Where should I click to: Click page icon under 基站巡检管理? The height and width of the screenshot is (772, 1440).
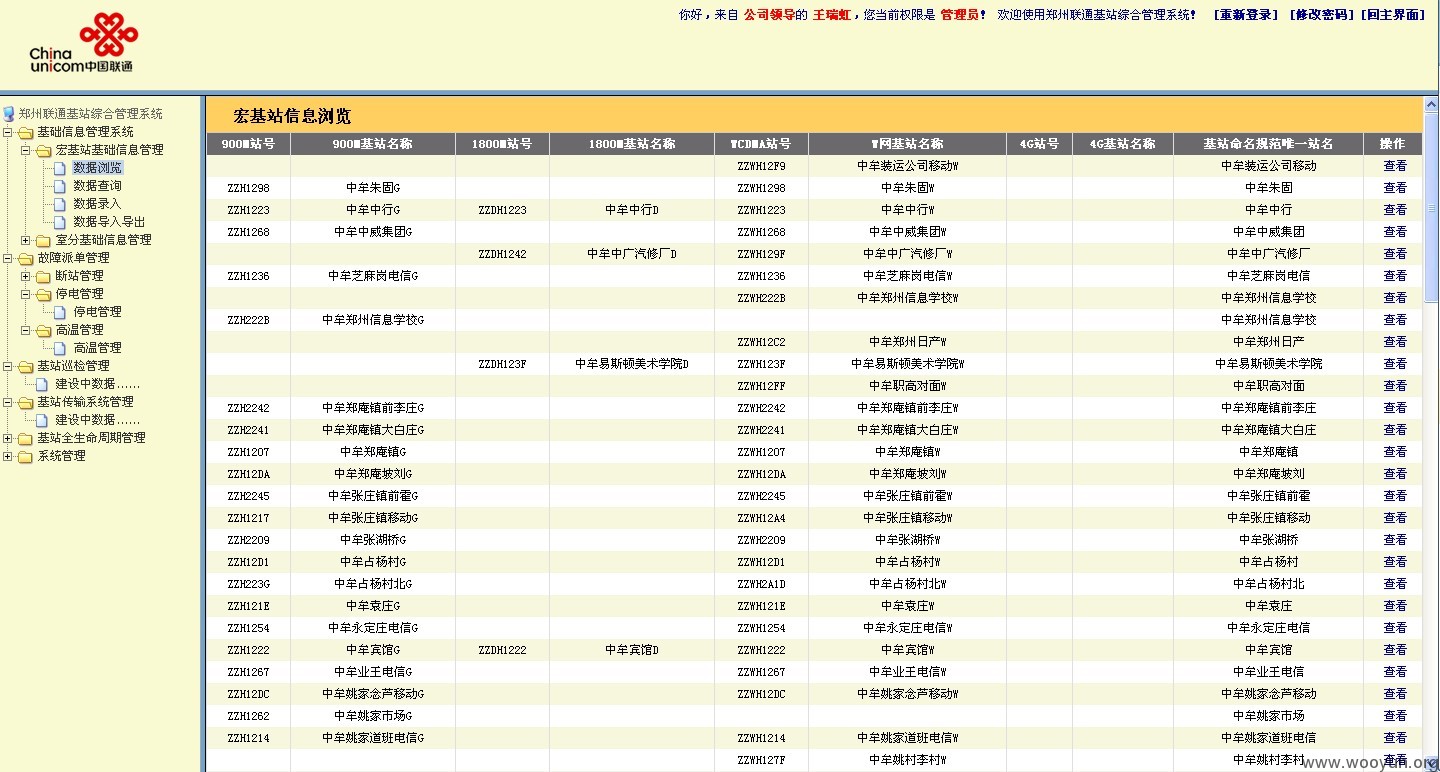42,384
